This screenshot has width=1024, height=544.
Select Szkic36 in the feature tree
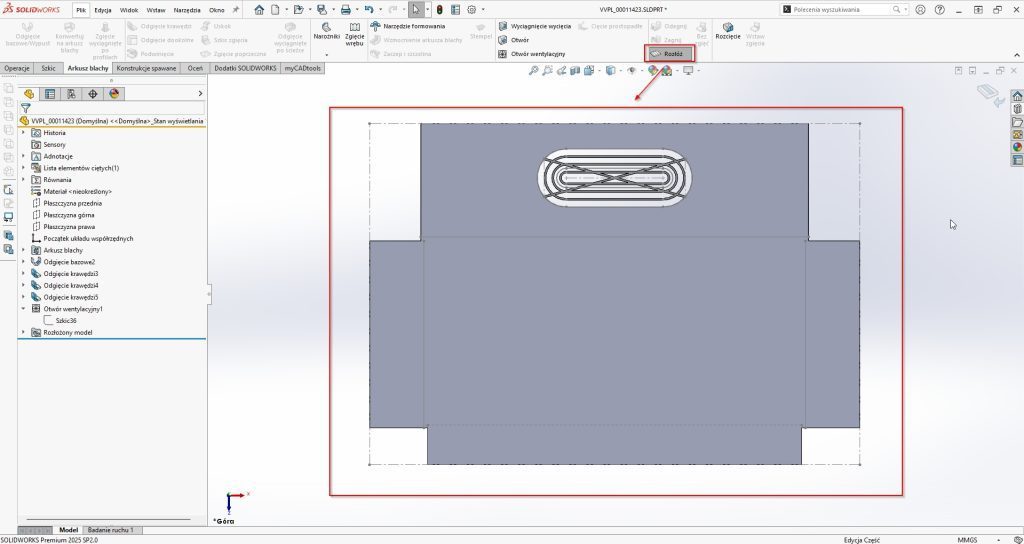click(66, 321)
